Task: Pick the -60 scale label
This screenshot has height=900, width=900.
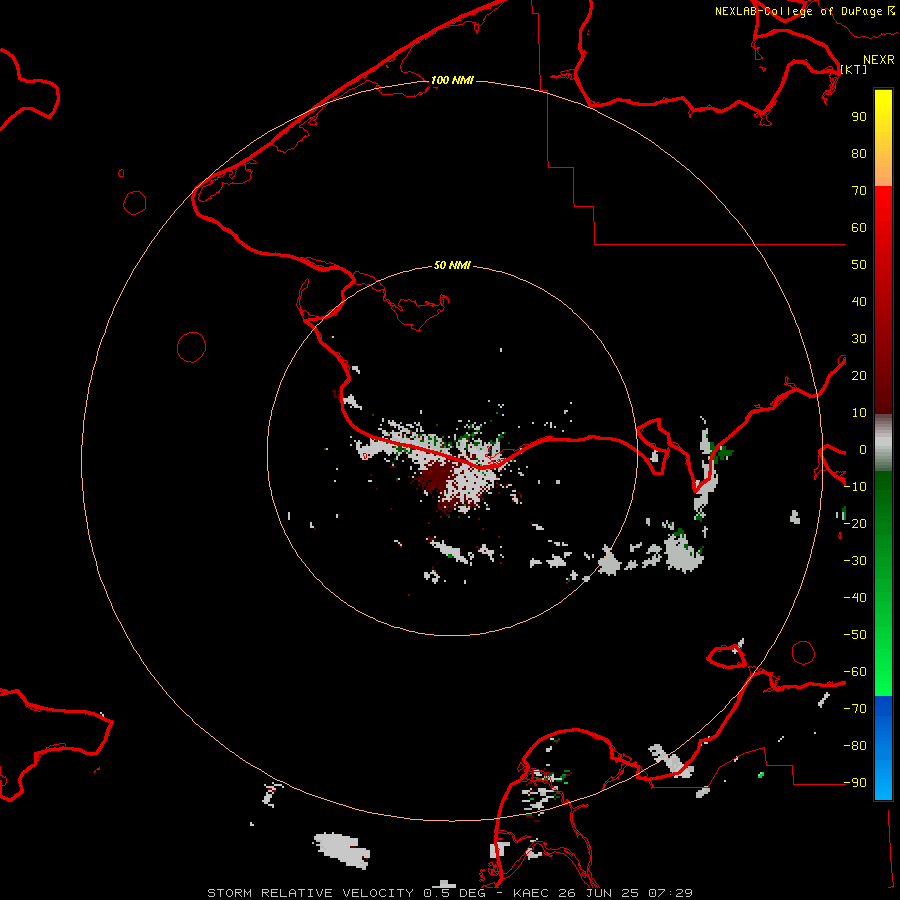Action: (x=855, y=672)
